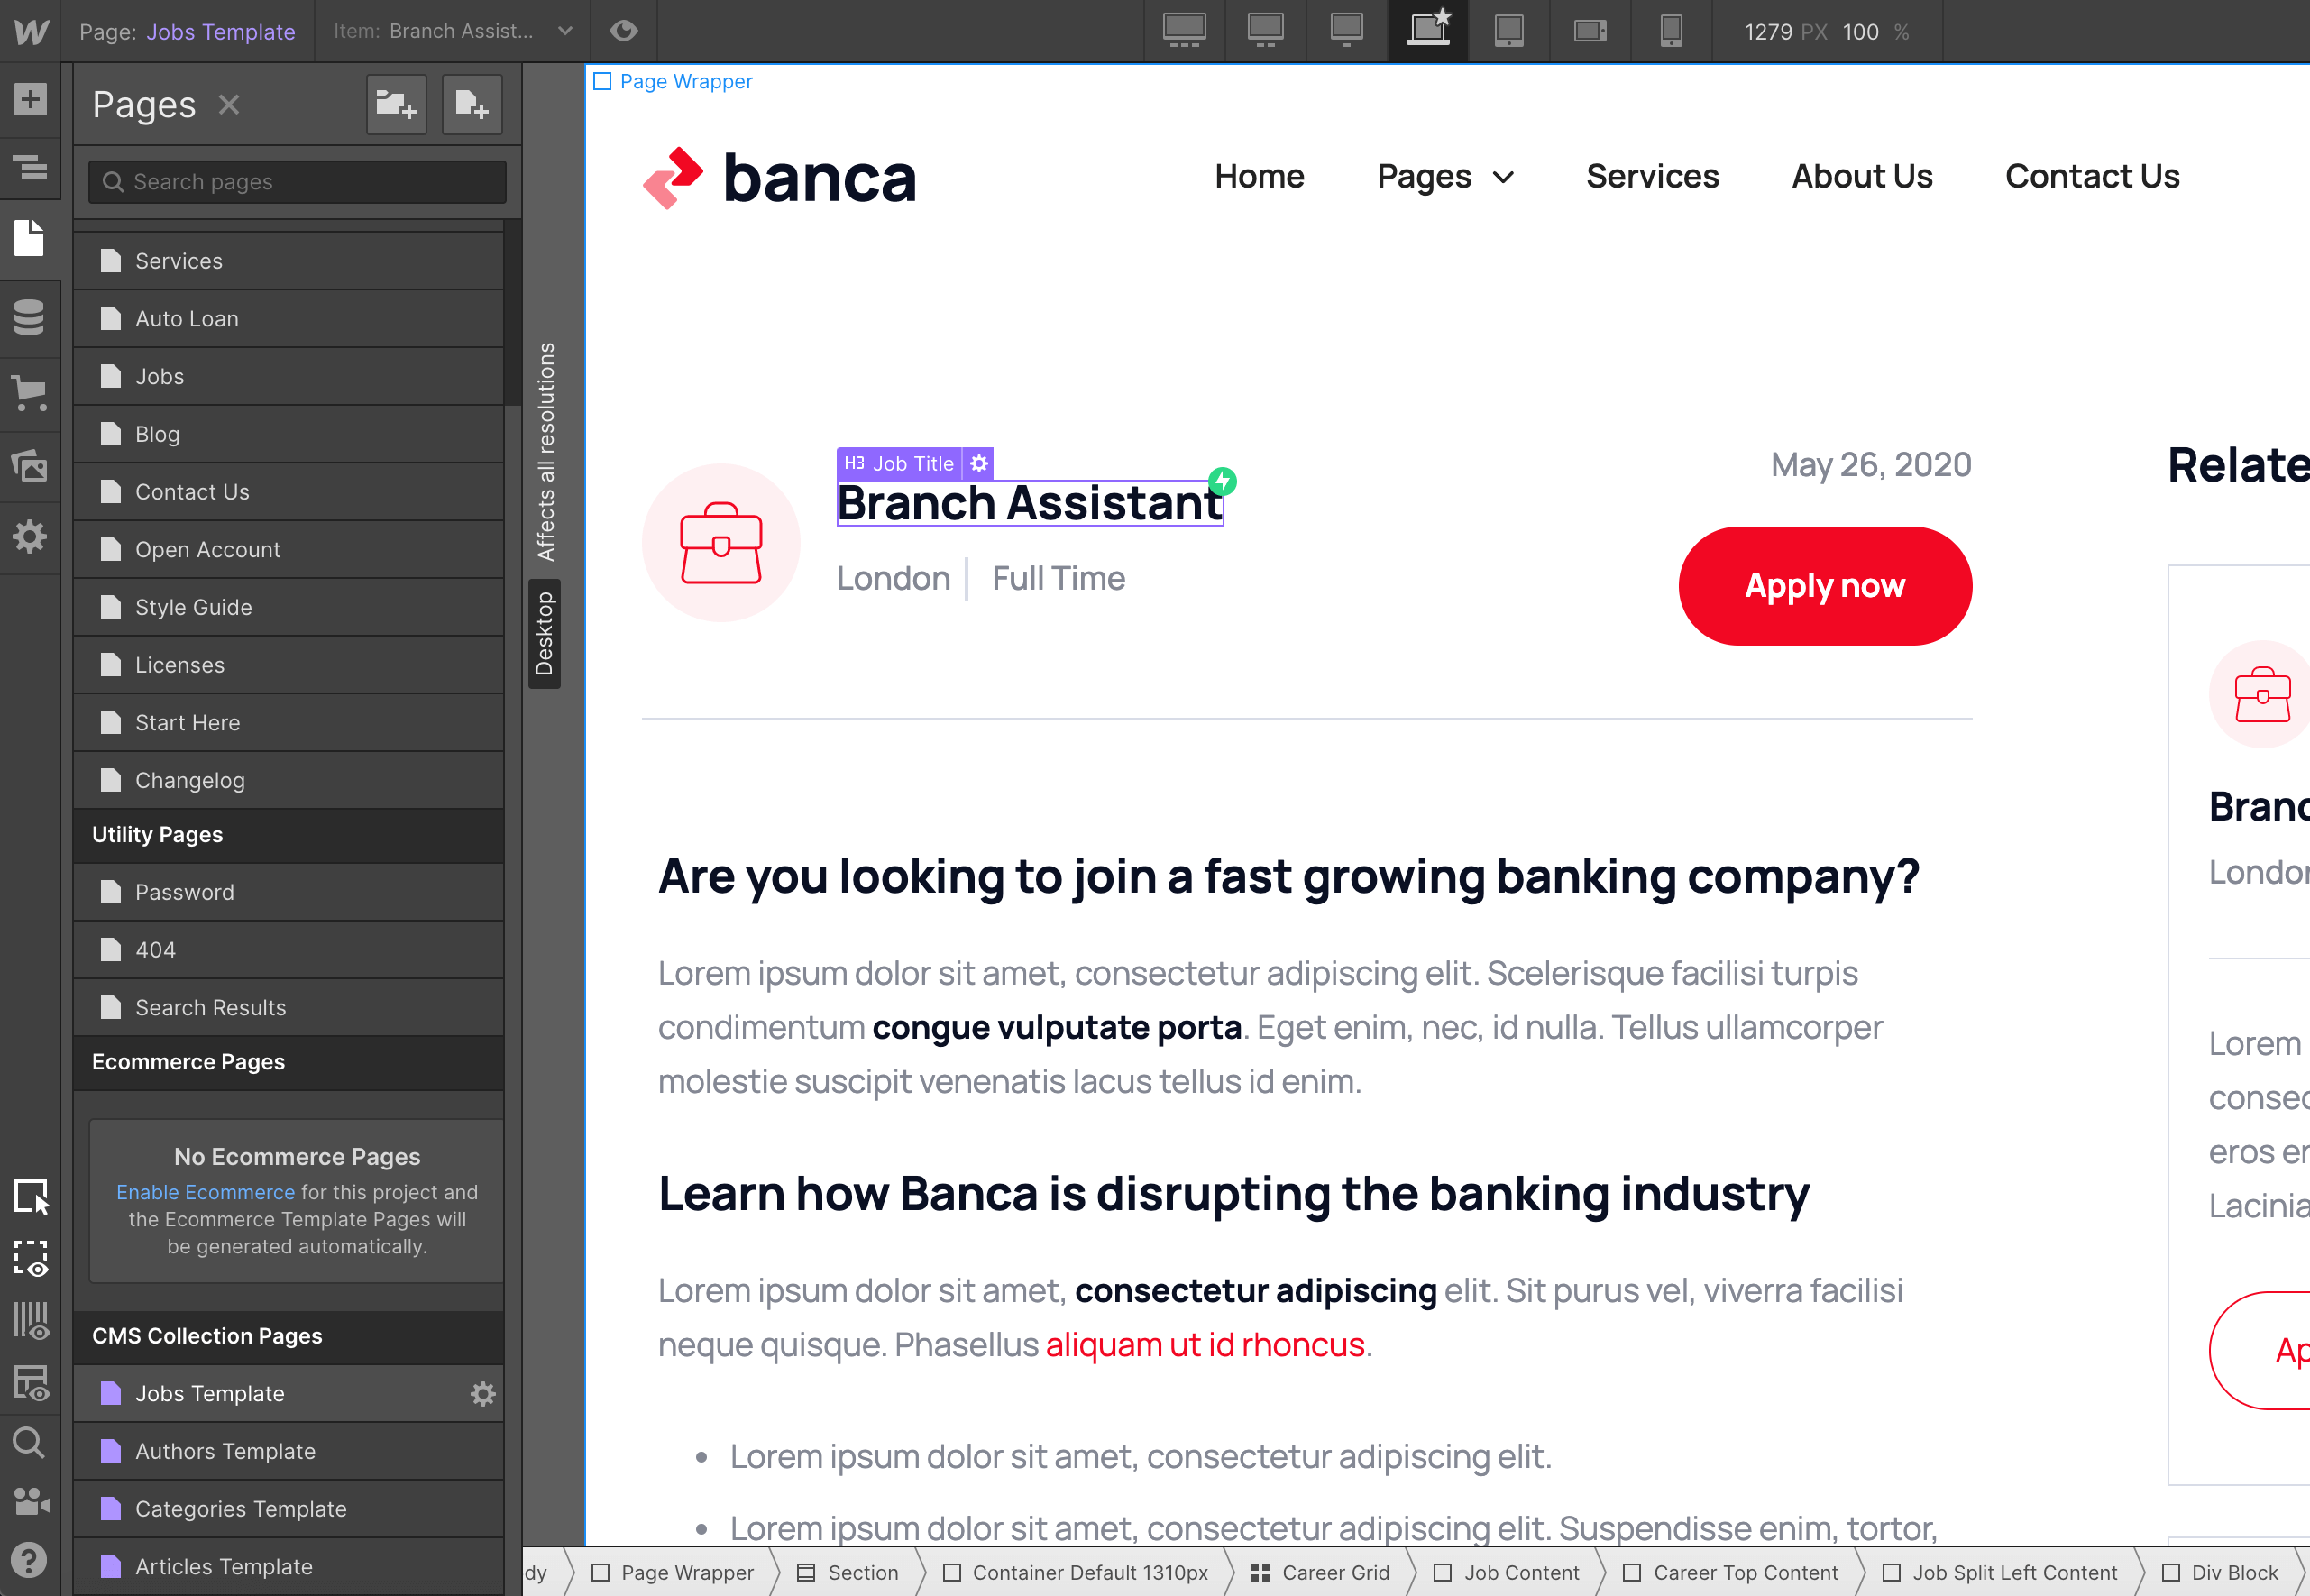Click the Add pages icon in Pages panel
The height and width of the screenshot is (1596, 2310).
coord(472,104)
